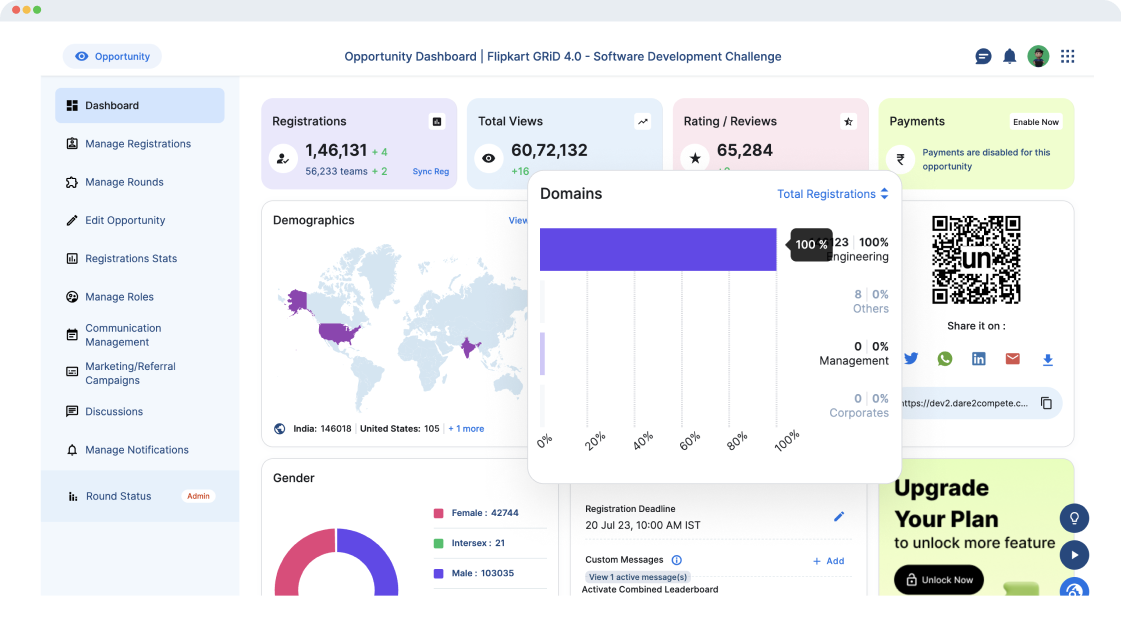Copy the share link icon
1122x626 pixels.
click(1046, 403)
